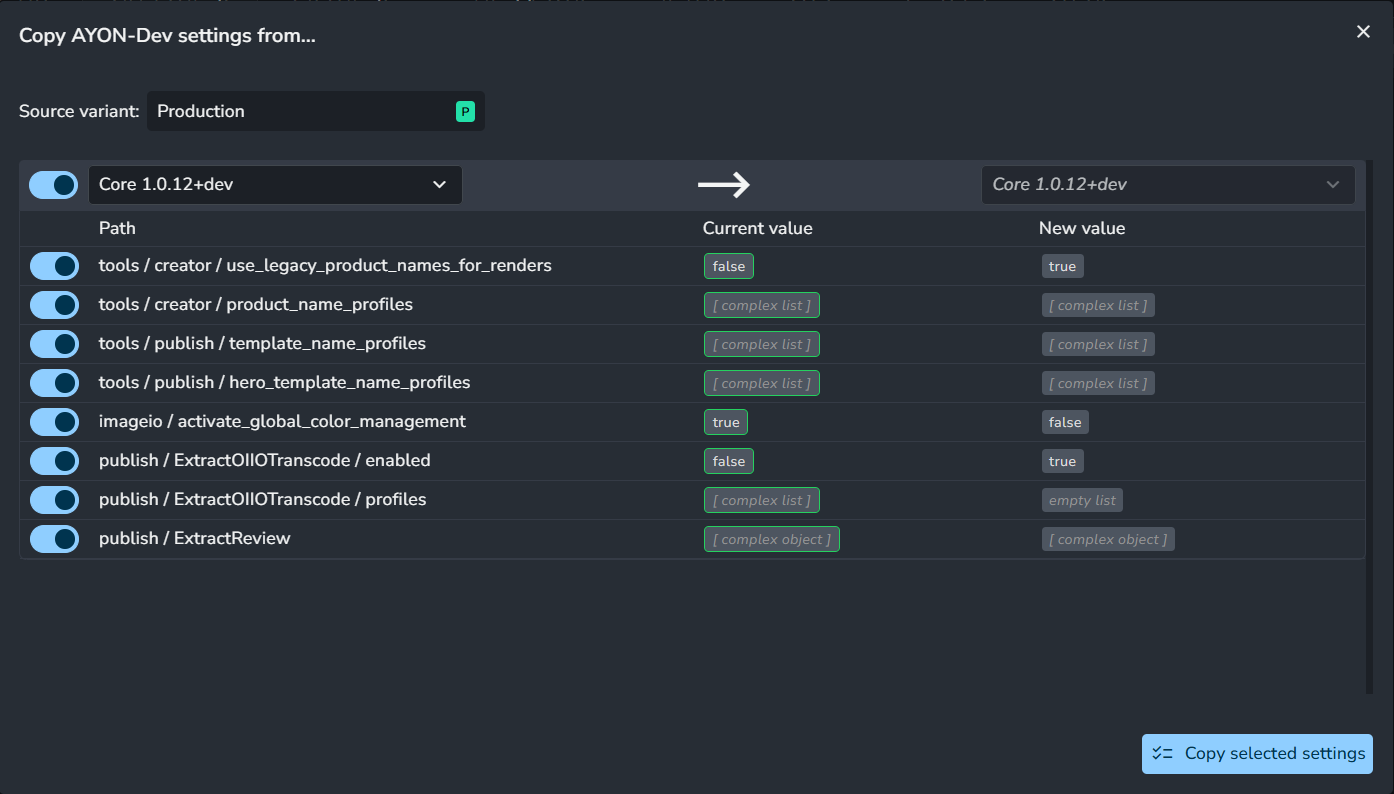Viewport: 1394px width, 794px height.
Task: Click the green Production variant badge icon
Action: click(465, 112)
